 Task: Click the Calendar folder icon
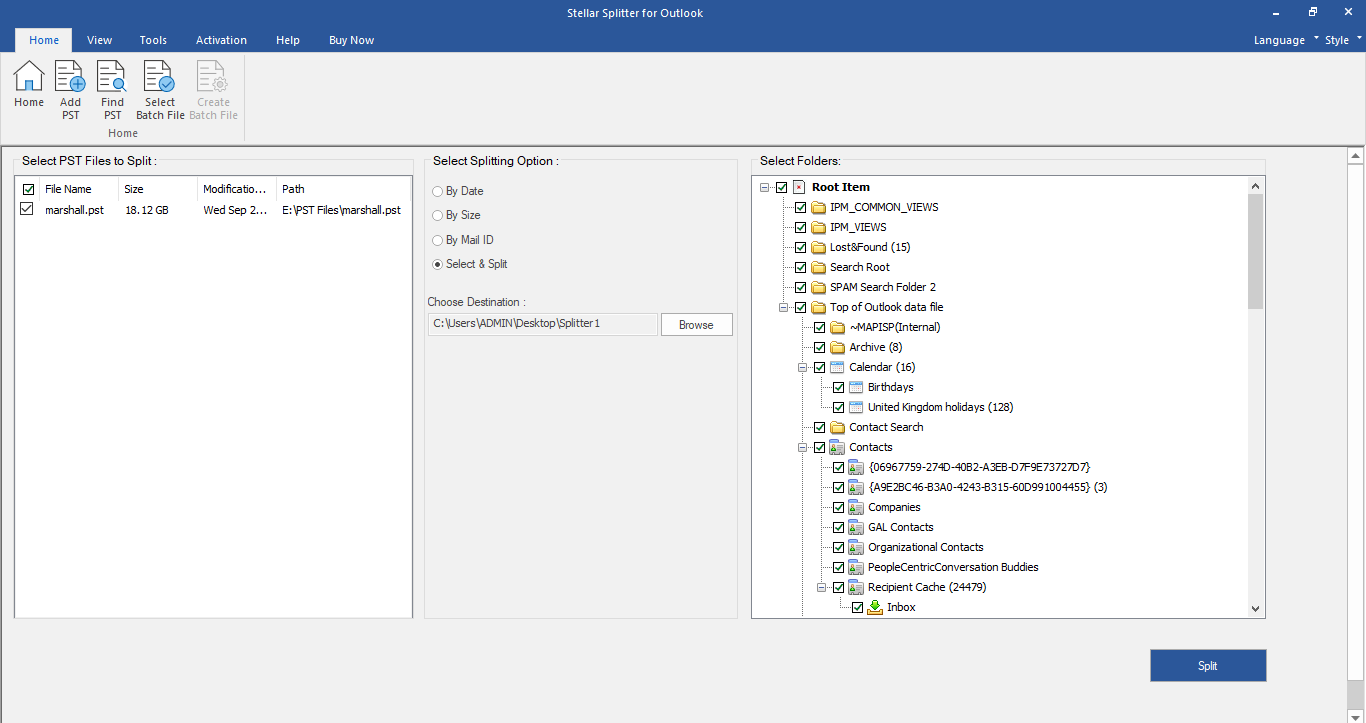838,367
